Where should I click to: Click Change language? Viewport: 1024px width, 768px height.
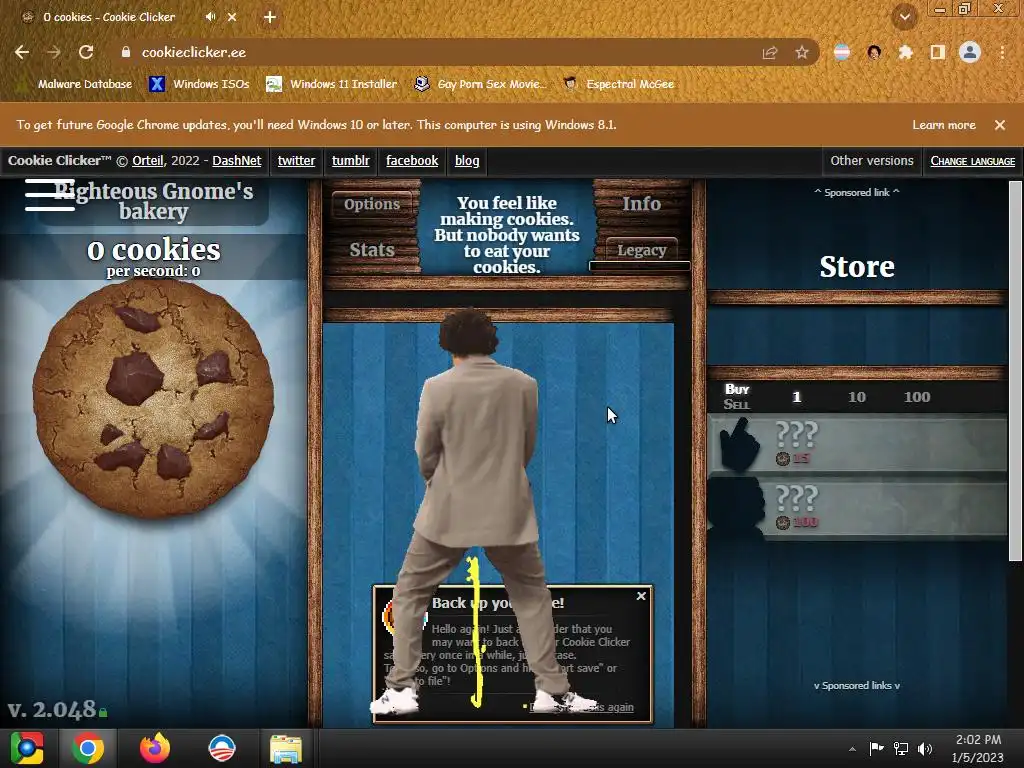(x=972, y=161)
